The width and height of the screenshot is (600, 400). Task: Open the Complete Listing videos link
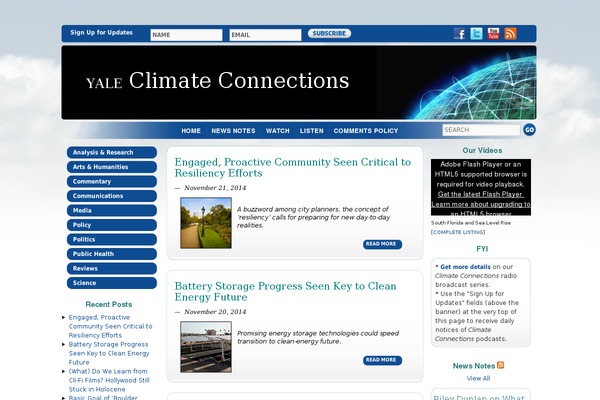458,232
